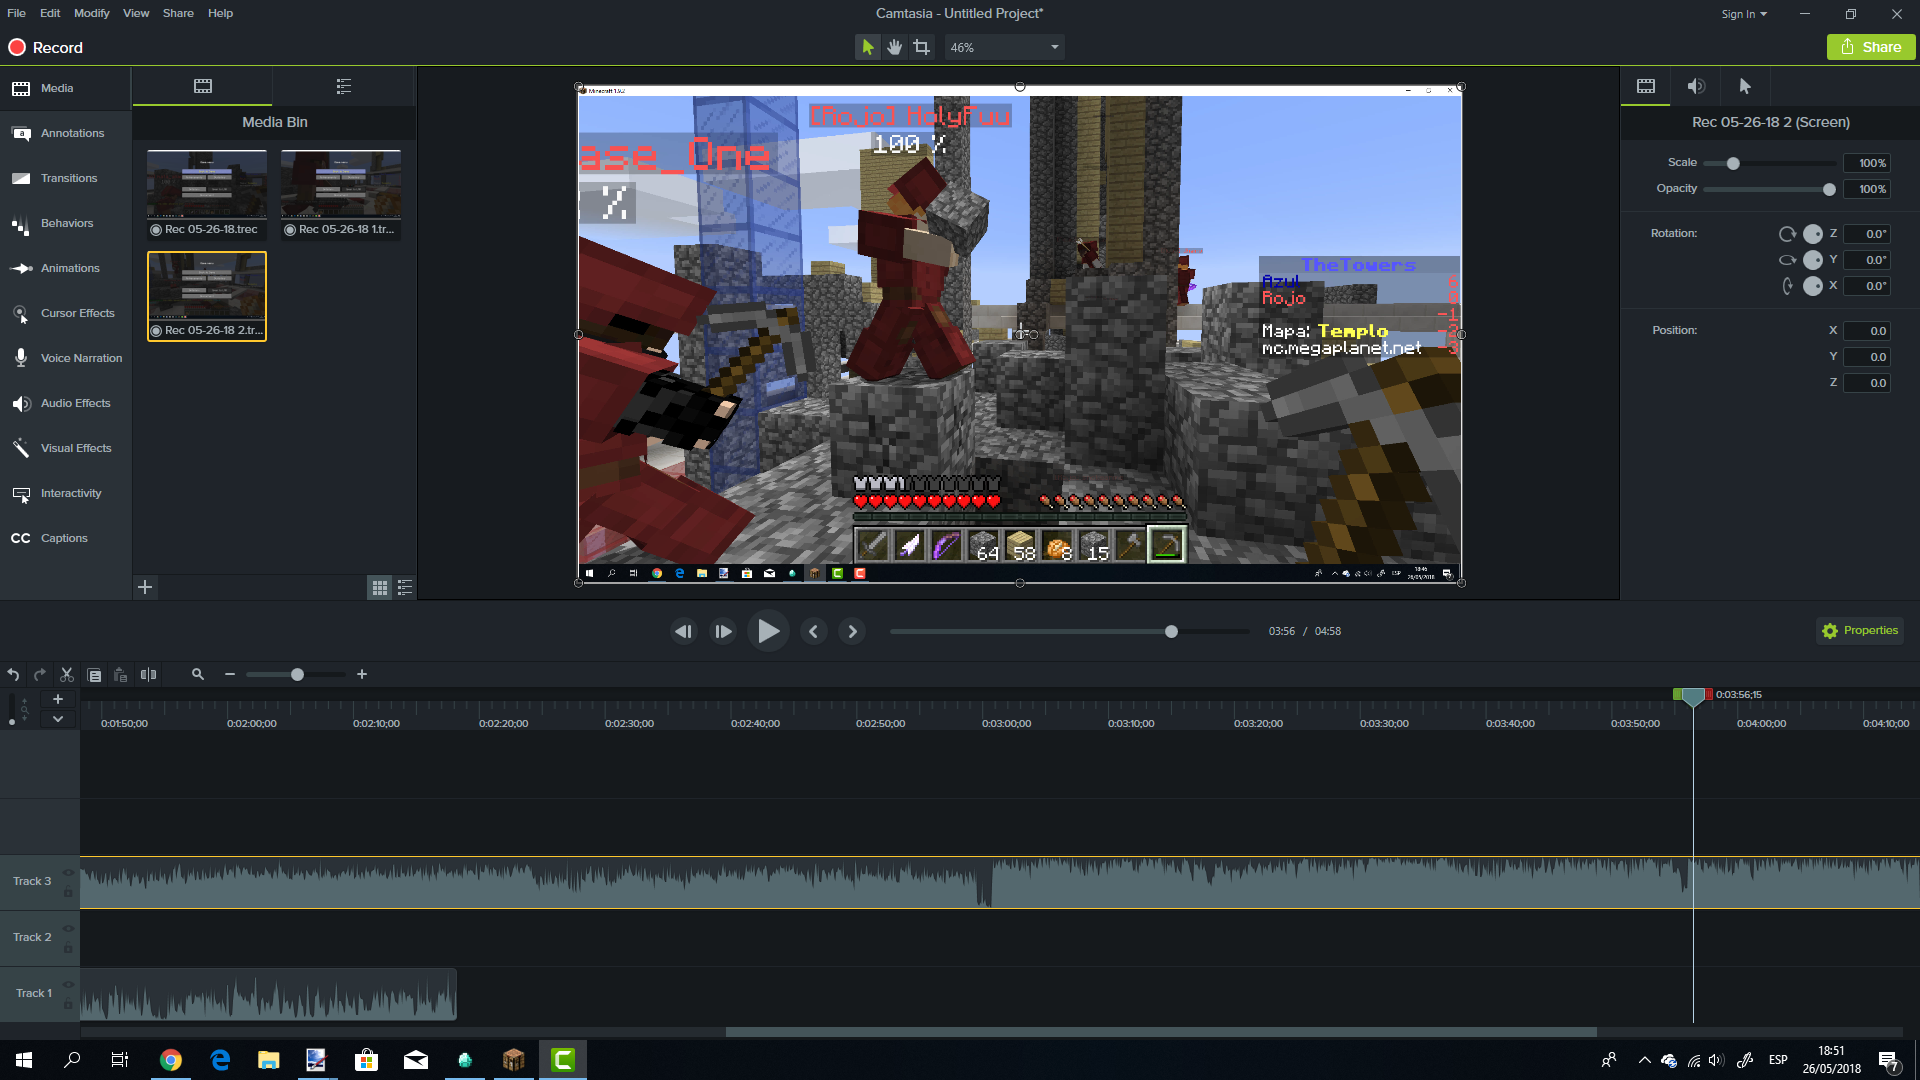
Task: Select the arrow Edit mode tool
Action: point(867,47)
